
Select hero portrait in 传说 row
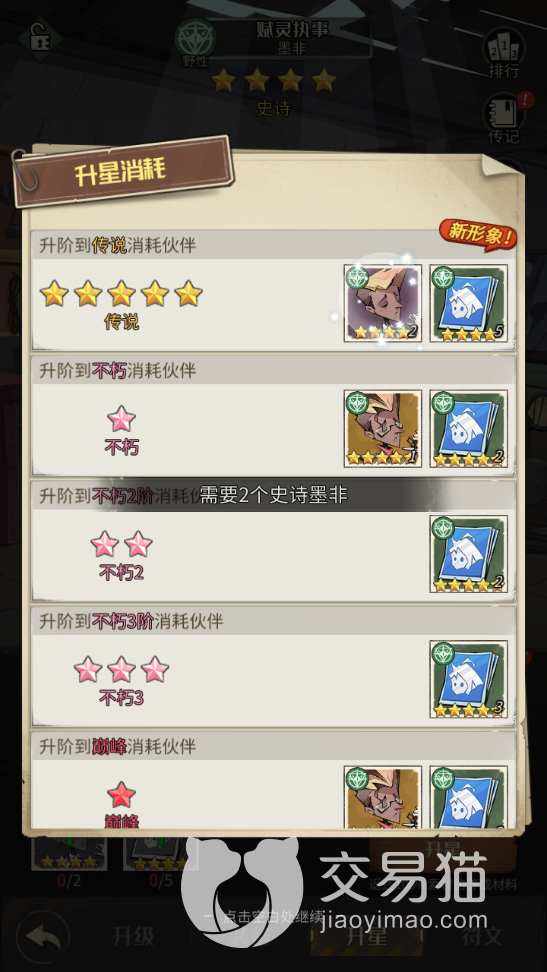point(383,303)
